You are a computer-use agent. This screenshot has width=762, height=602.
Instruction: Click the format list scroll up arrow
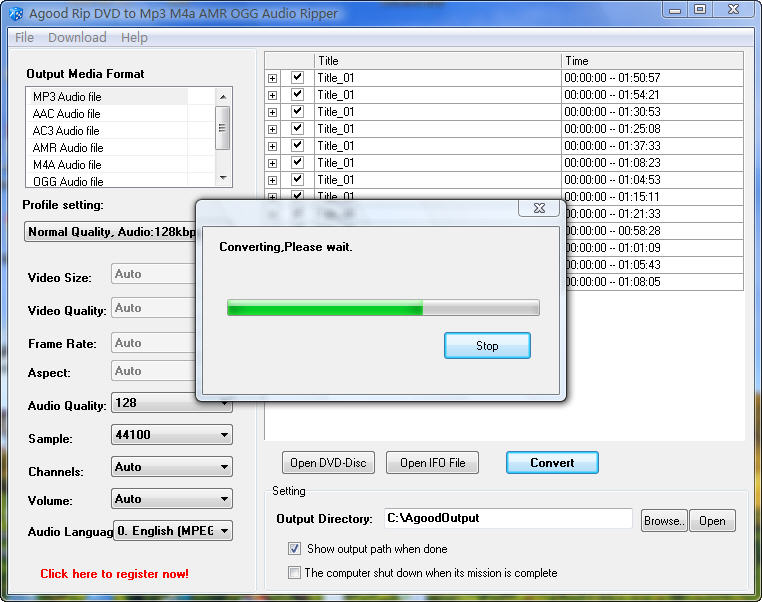coord(223,97)
